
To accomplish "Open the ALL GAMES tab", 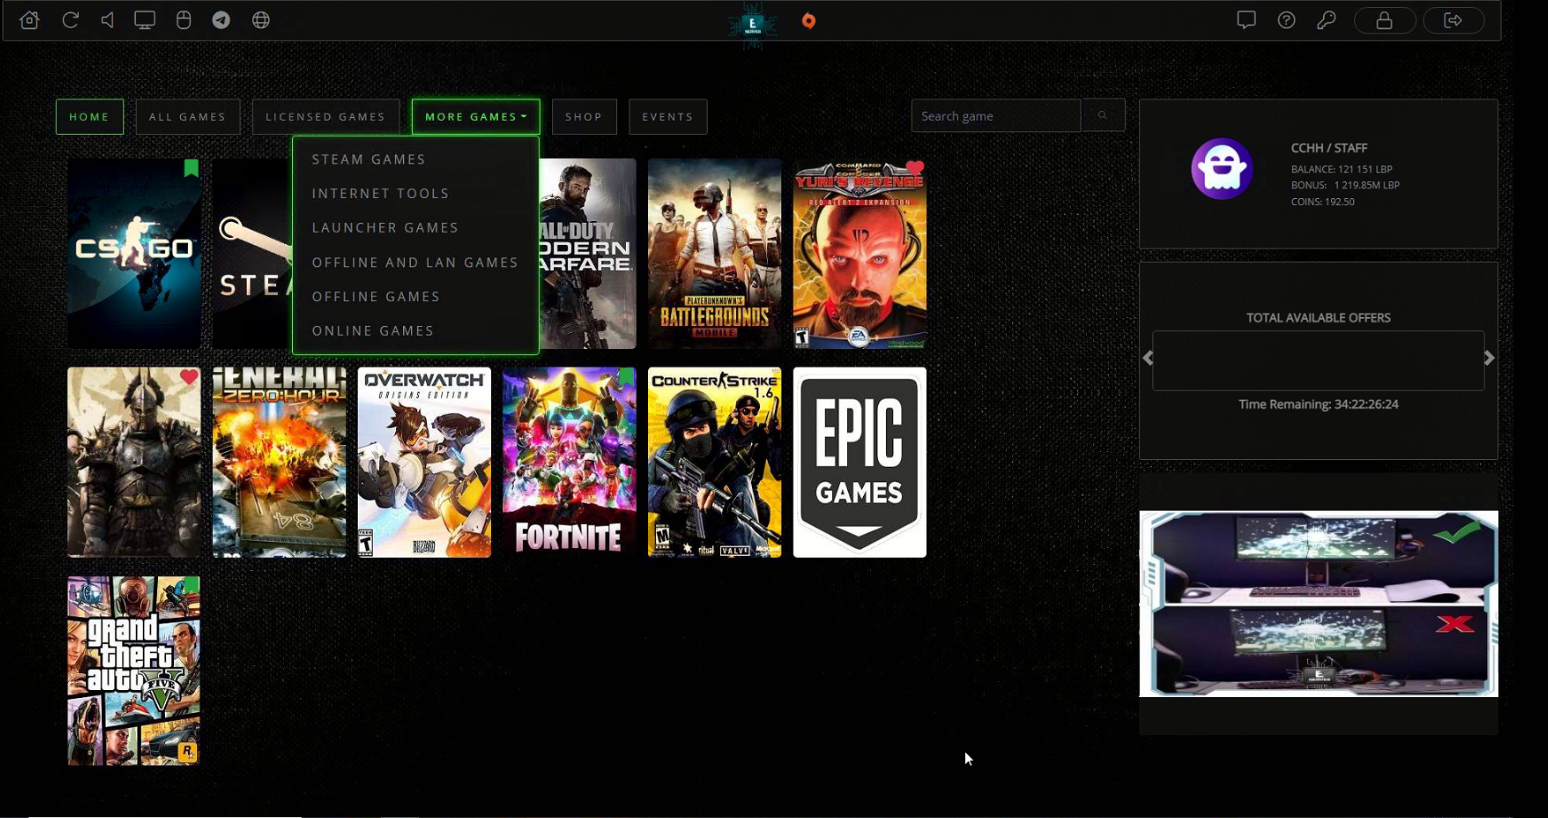I will pos(188,117).
